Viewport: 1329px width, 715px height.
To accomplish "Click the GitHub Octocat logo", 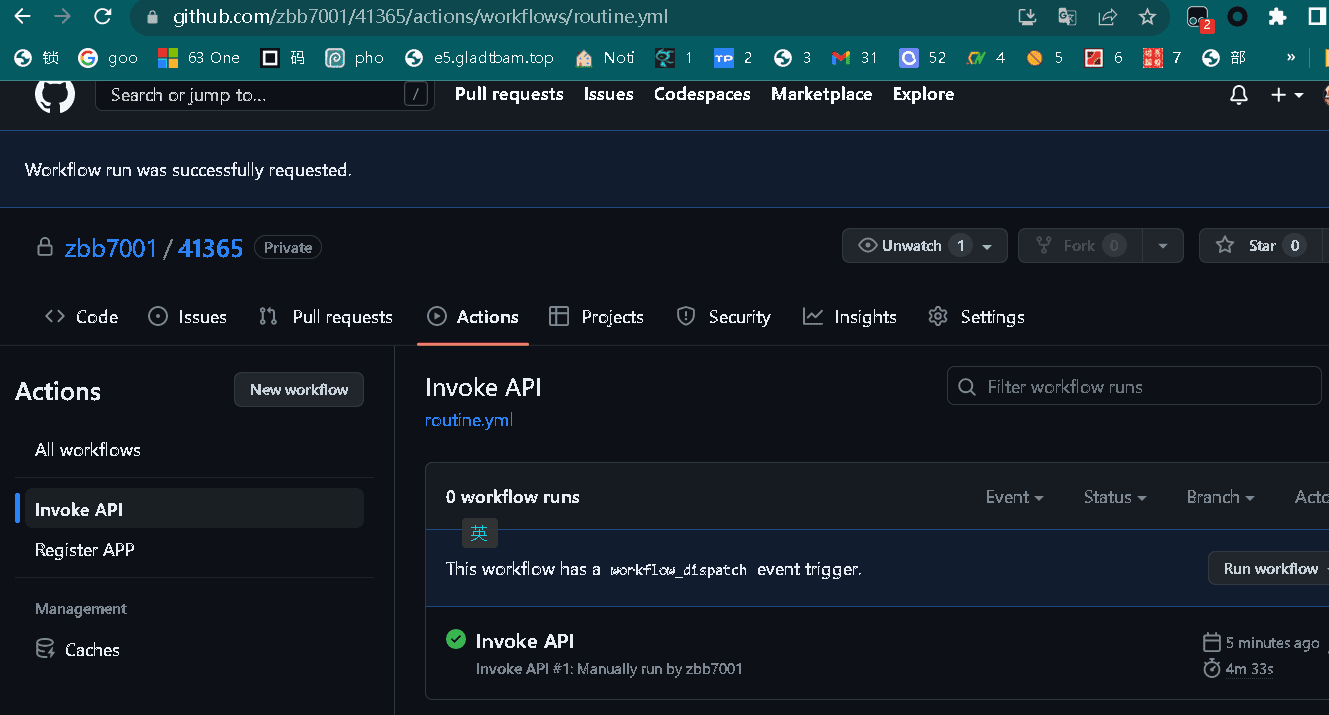I will click(x=55, y=95).
